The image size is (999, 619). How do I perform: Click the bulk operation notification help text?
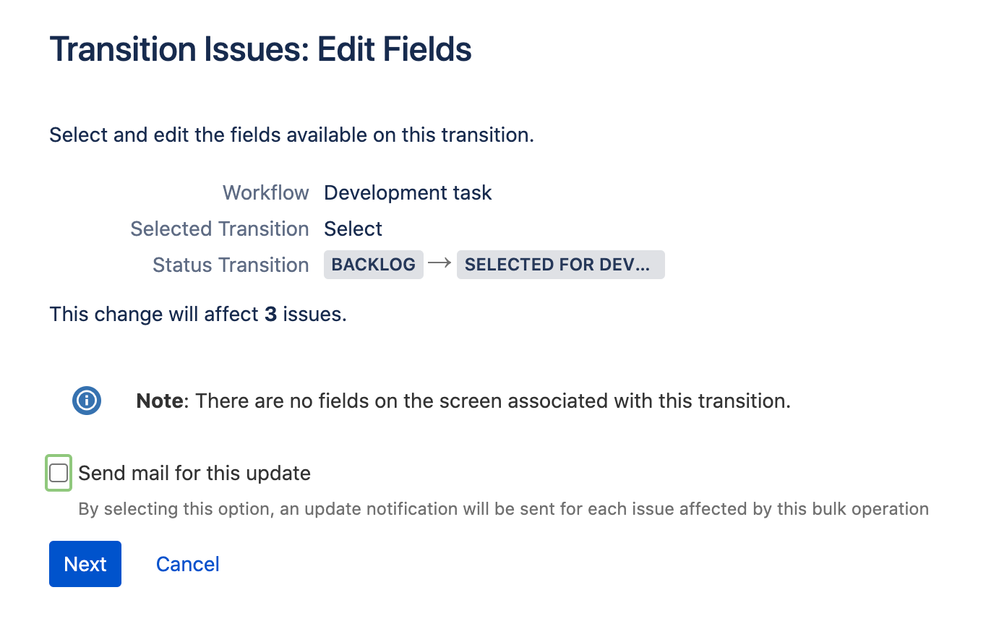pos(503,509)
